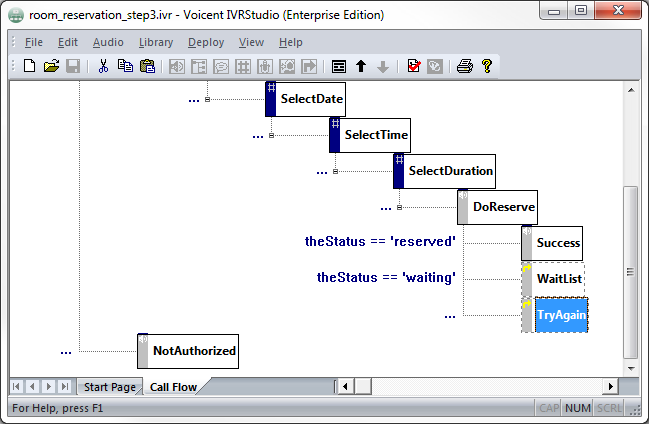This screenshot has width=649, height=424.
Task: Click the Copy icon in toolbar
Action: [x=125, y=67]
